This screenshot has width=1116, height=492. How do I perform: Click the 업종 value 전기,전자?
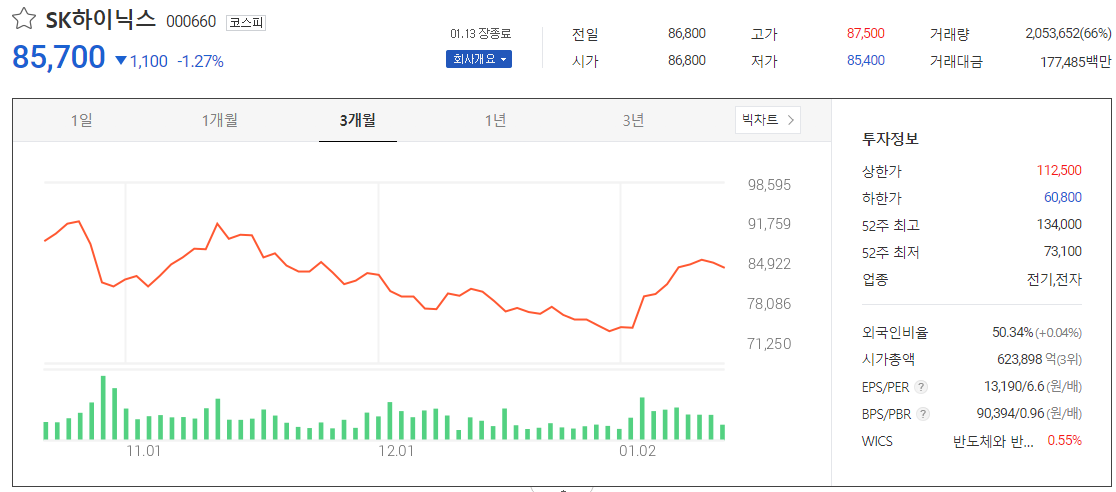click(x=1055, y=279)
